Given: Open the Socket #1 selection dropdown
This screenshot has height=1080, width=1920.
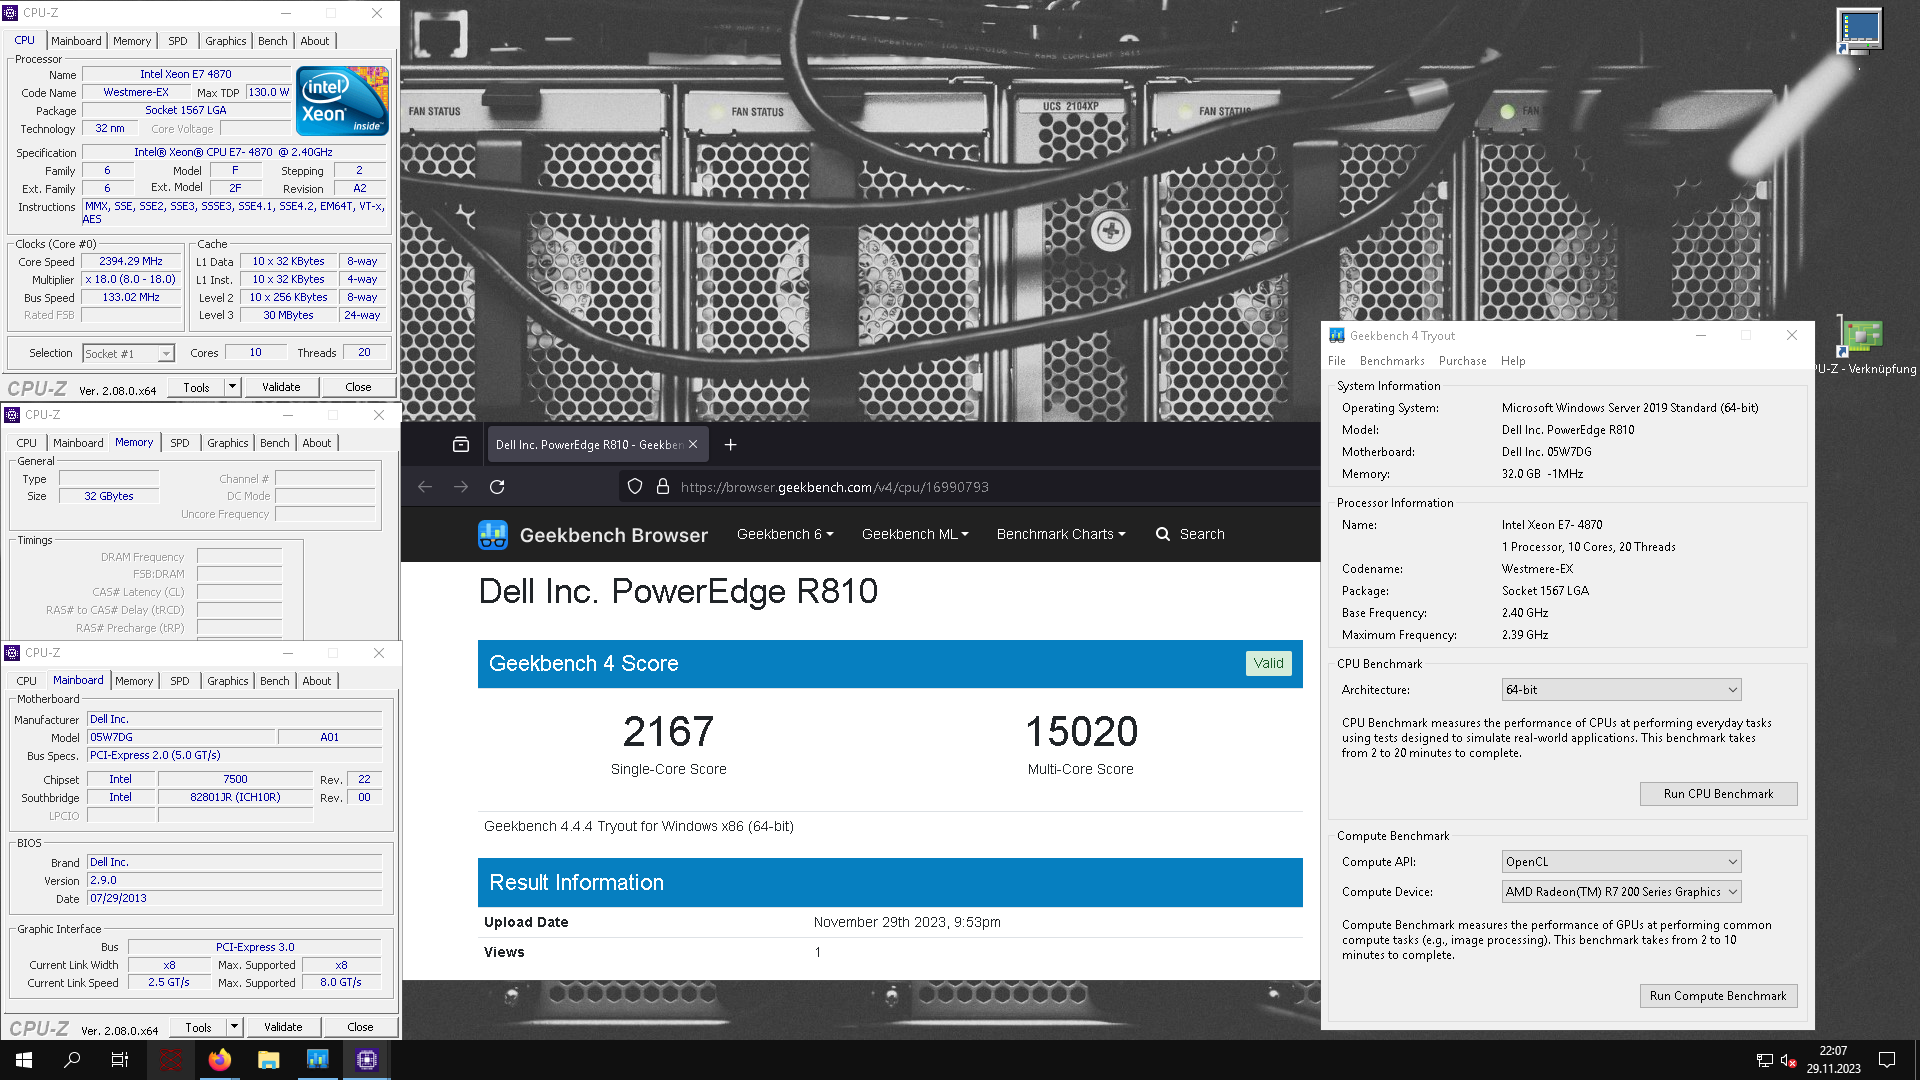Looking at the screenshot, I should point(129,354).
